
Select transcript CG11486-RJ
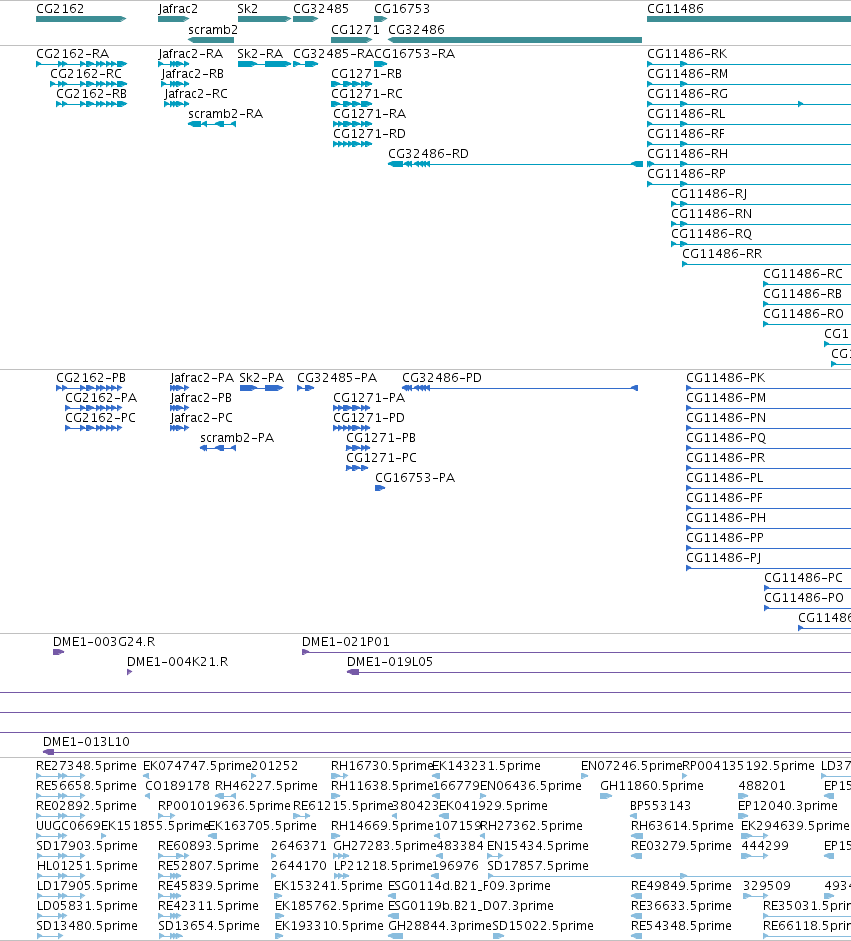pyautogui.click(x=709, y=194)
